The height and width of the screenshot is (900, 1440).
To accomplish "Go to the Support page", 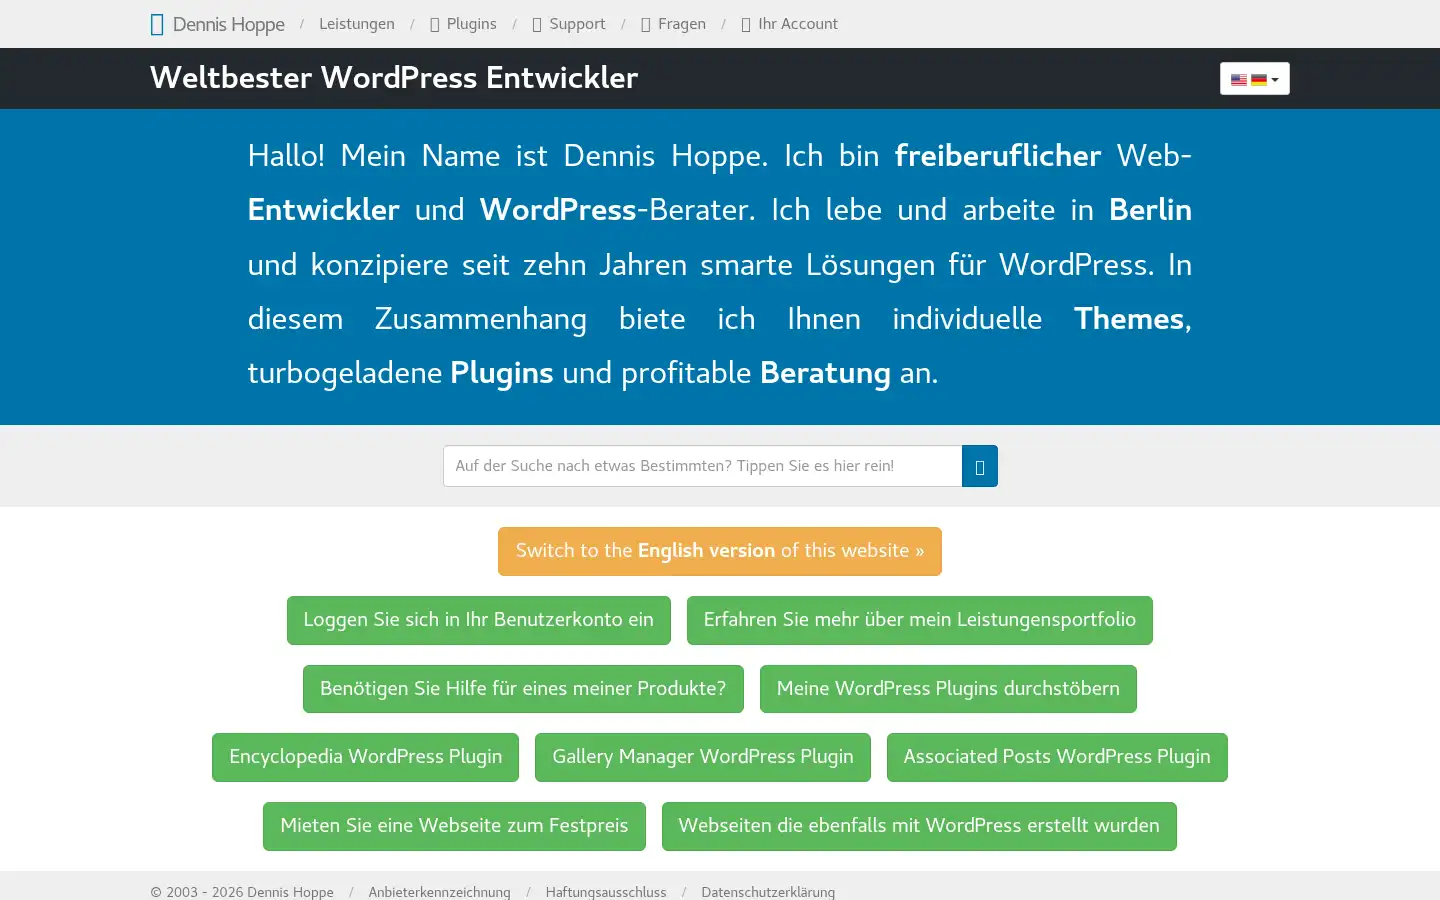I will [577, 24].
